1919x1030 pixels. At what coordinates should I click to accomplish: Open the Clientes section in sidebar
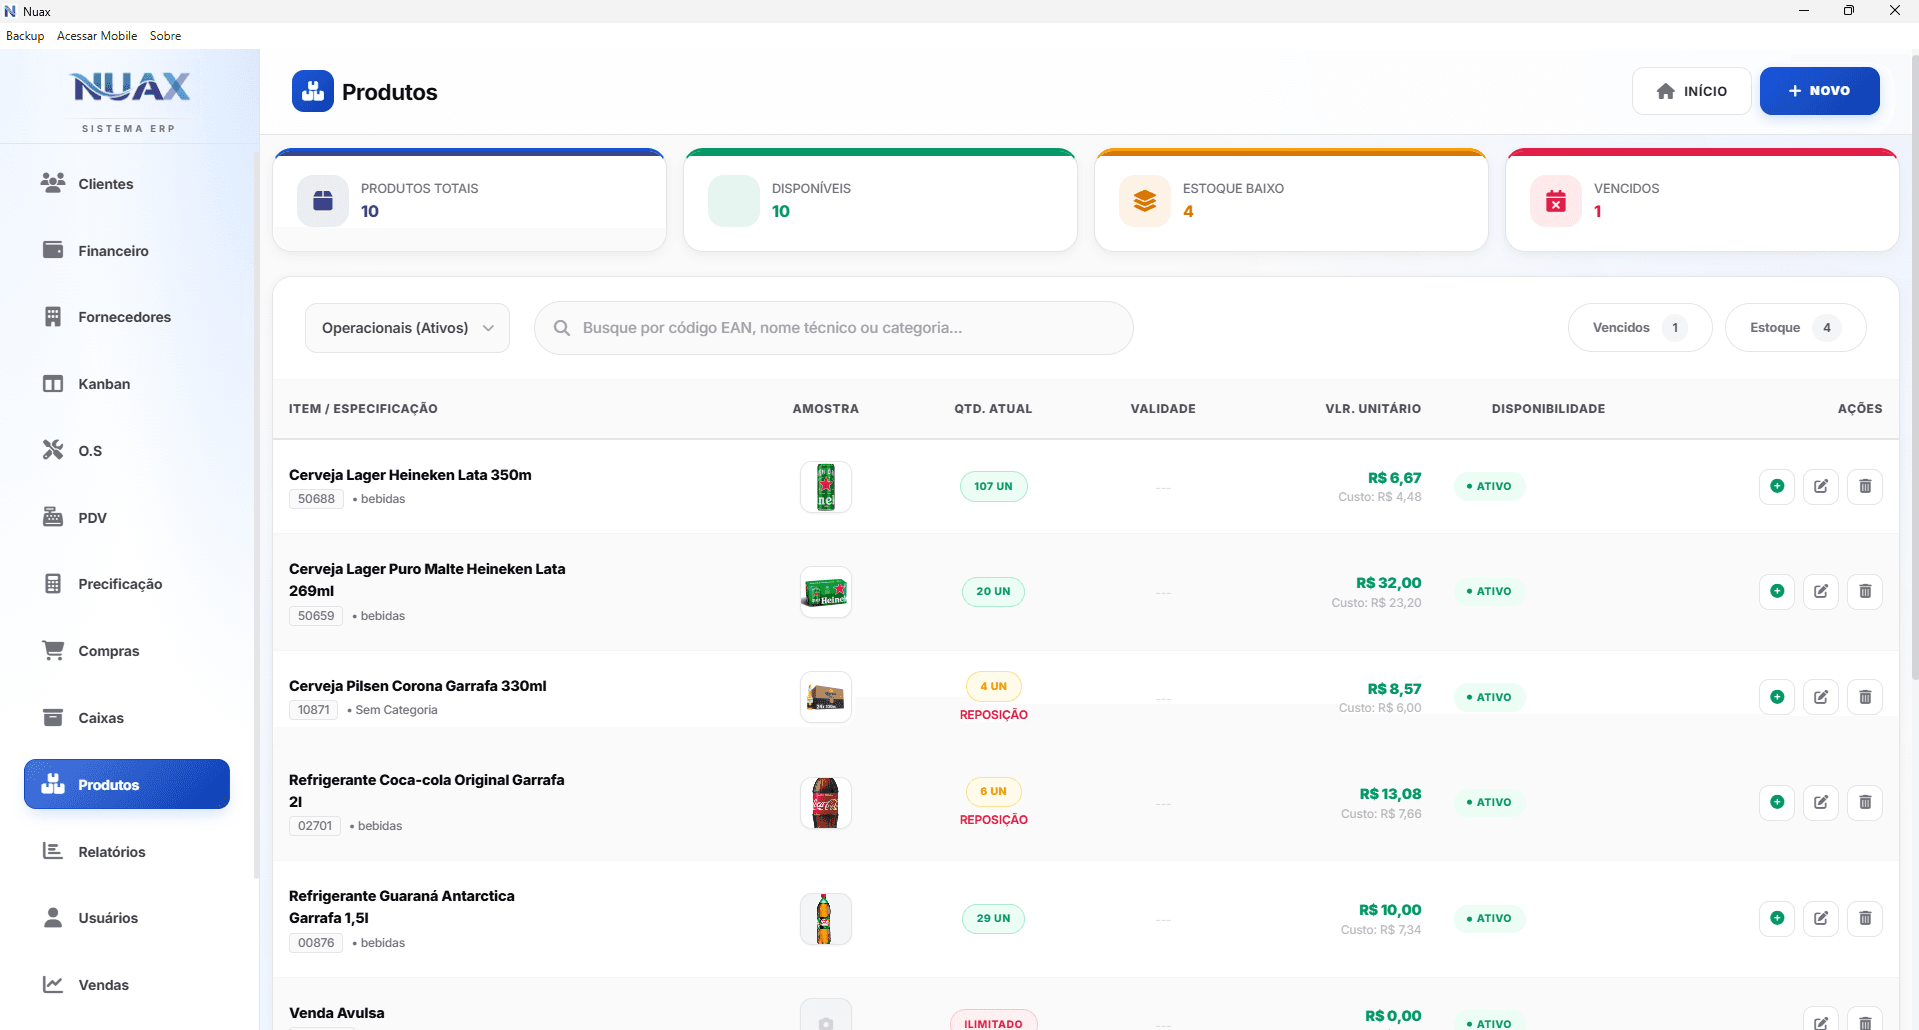click(x=127, y=184)
